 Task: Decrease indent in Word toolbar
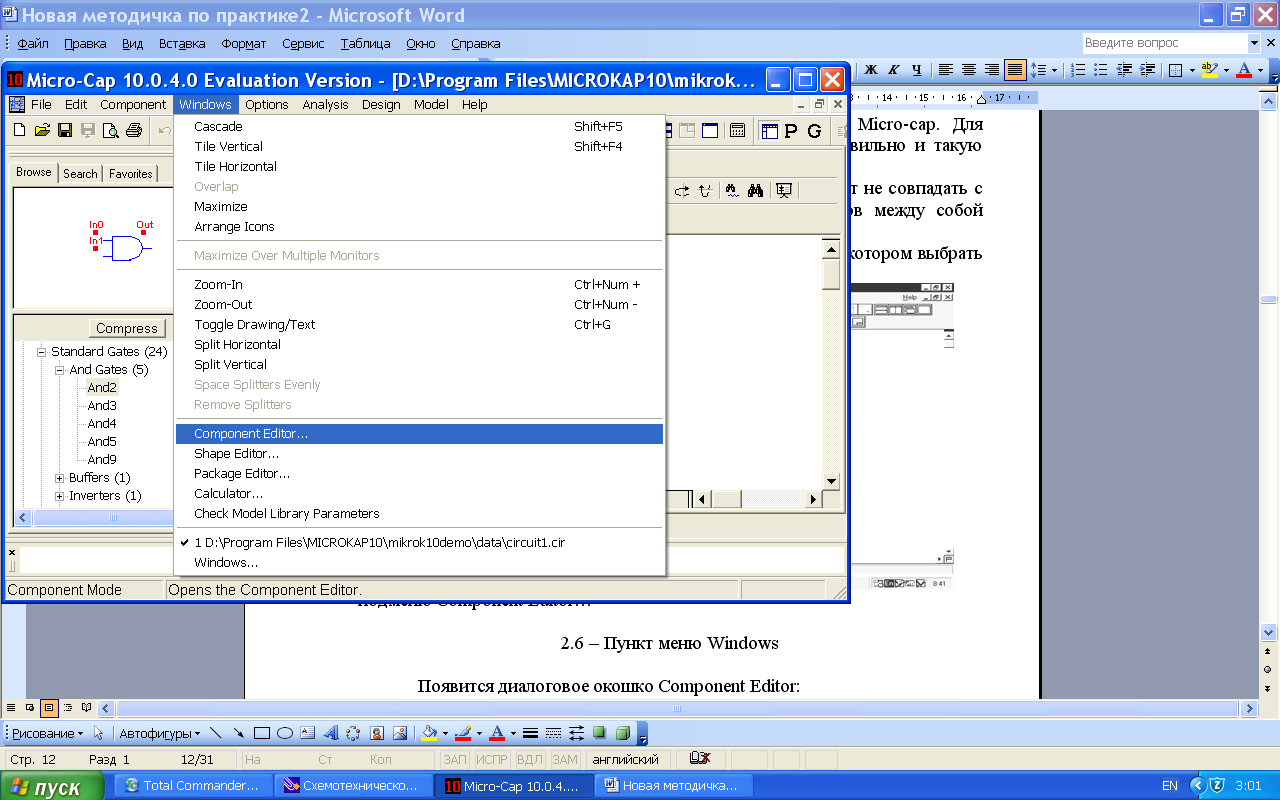1124,70
